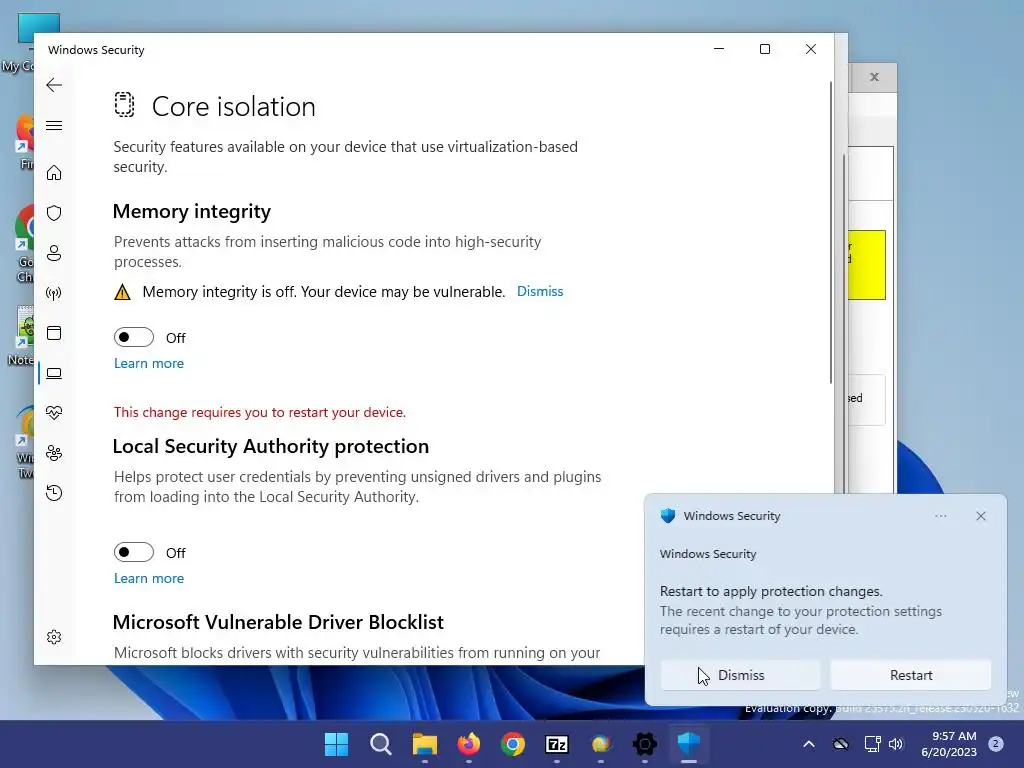
Task: Open Learn more under Memory integrity
Action: point(149,363)
